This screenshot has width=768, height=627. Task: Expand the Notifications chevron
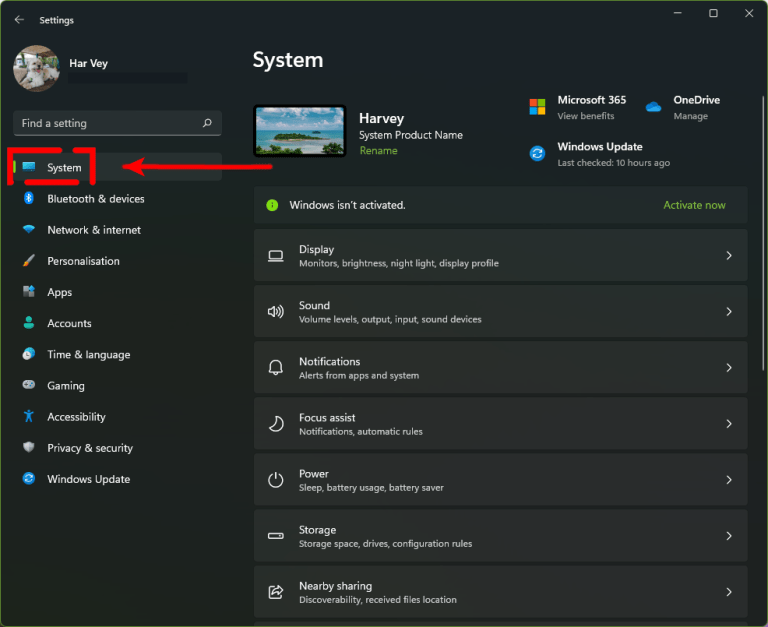pos(729,367)
